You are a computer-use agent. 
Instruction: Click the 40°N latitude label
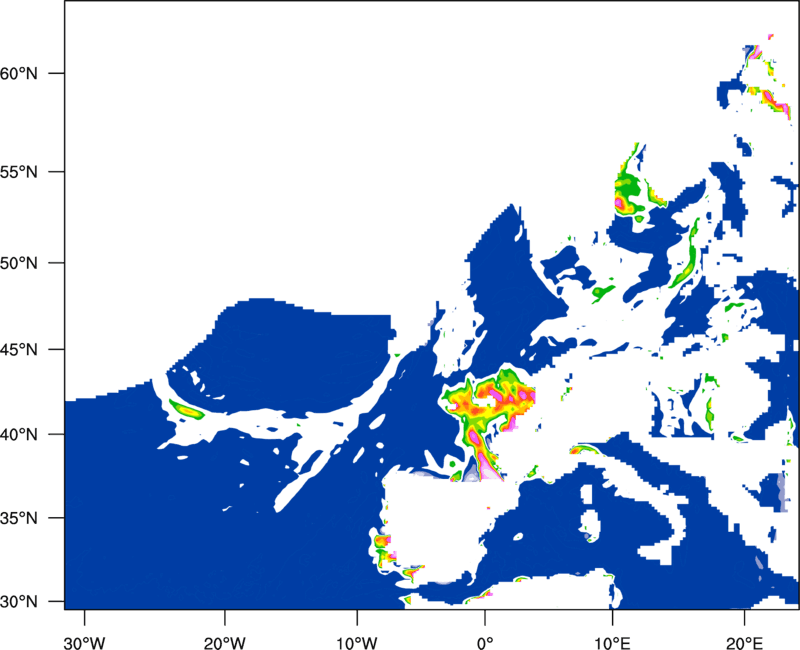tap(19, 435)
